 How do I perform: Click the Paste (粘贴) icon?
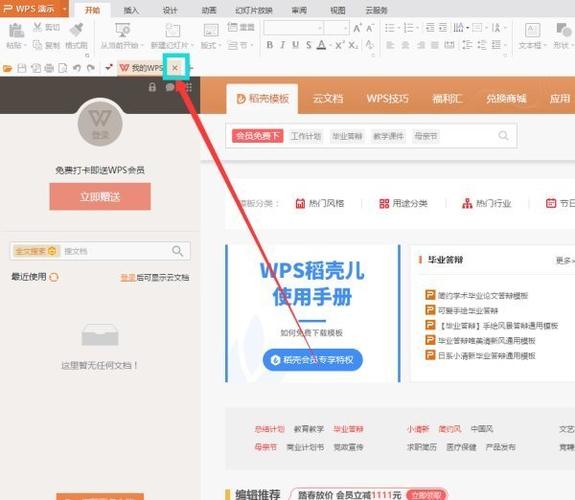click(x=16, y=30)
